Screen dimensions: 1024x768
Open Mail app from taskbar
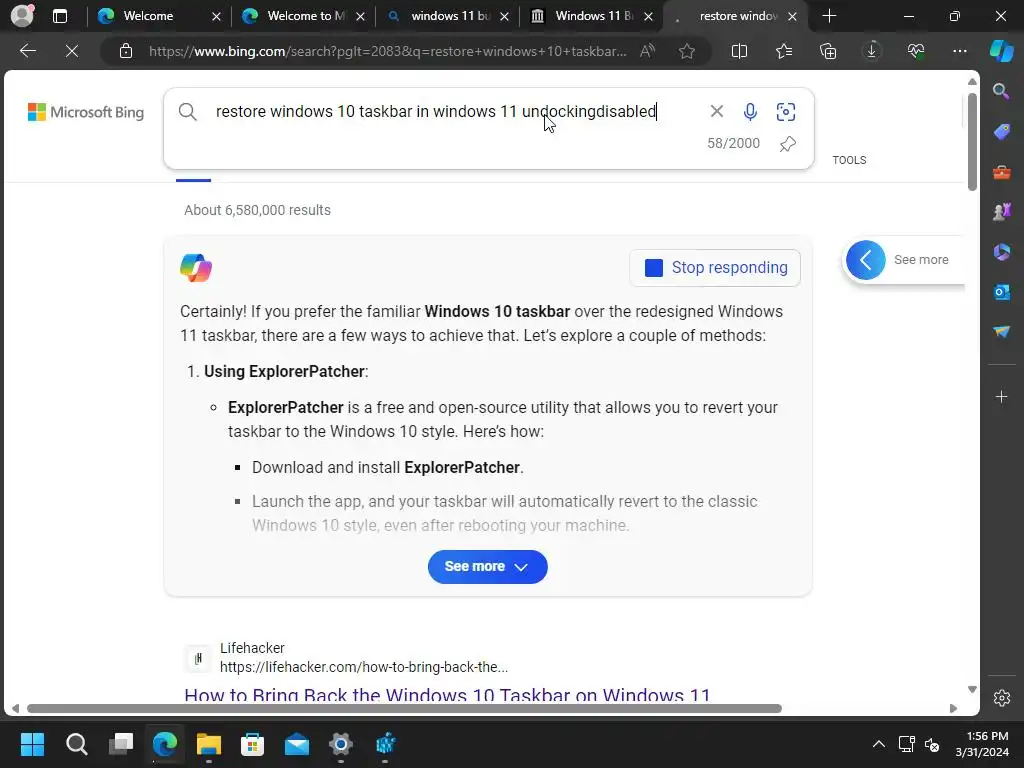tap(297, 744)
